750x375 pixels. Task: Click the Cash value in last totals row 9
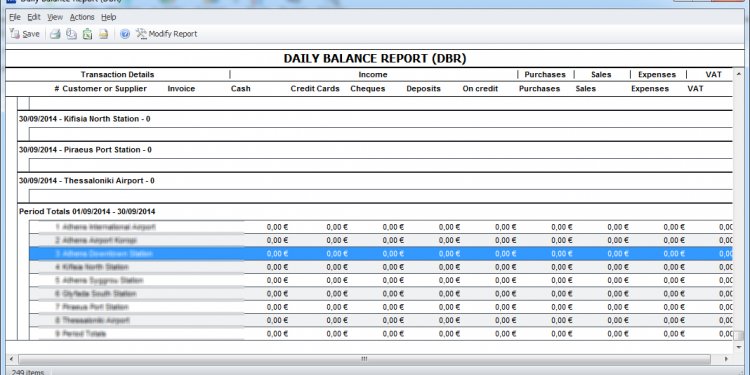(x=277, y=334)
